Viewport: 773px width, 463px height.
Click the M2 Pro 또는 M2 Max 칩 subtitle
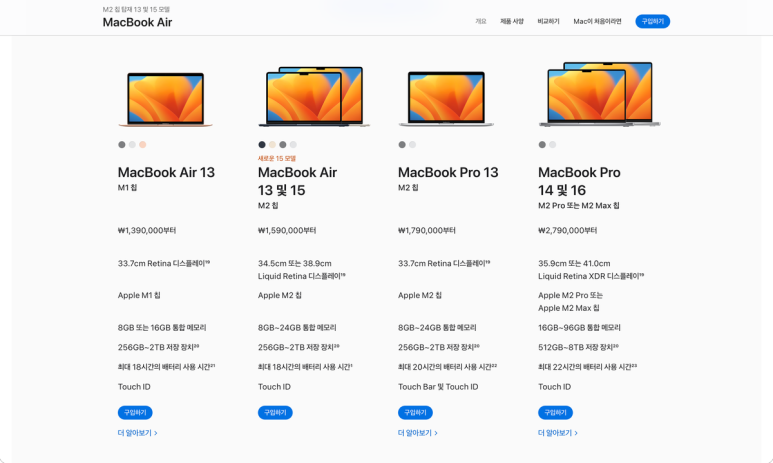579,206
